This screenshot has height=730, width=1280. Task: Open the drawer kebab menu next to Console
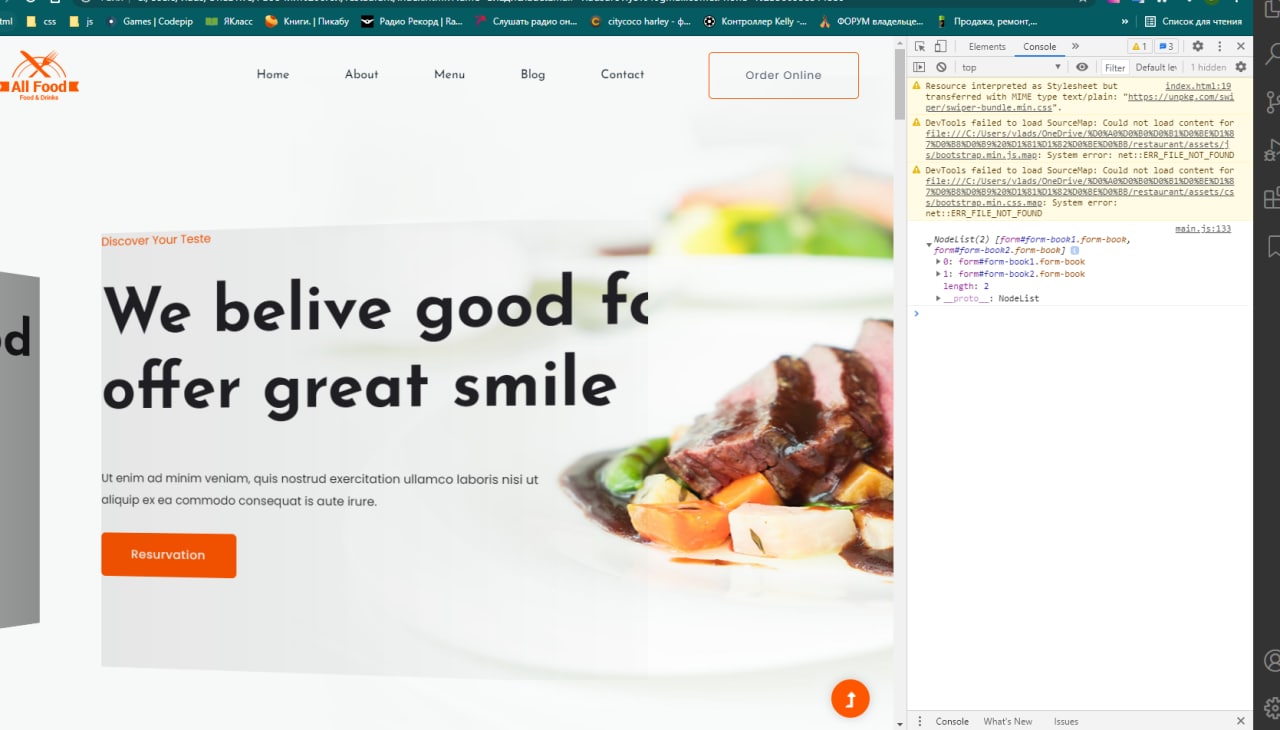(920, 721)
